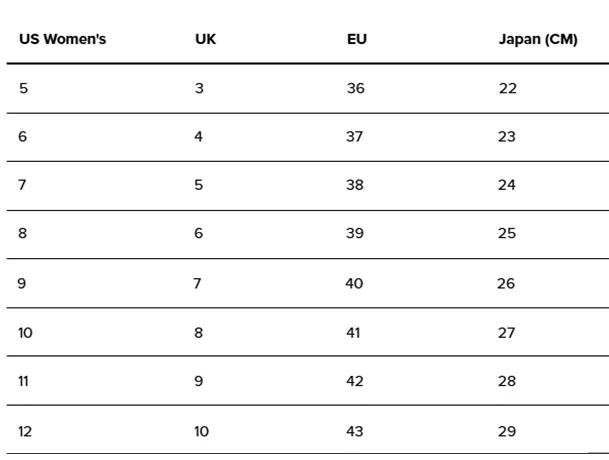Select EU size 39 cell
Image resolution: width=609 pixels, height=460 pixels.
coord(355,234)
